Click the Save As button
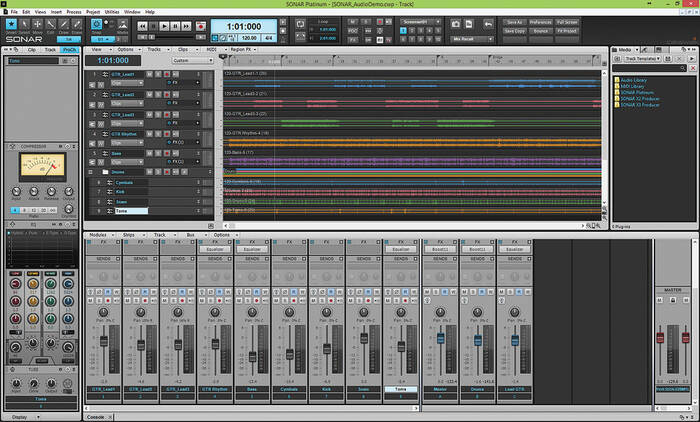Screen dimensions: 700x422 [515, 21]
